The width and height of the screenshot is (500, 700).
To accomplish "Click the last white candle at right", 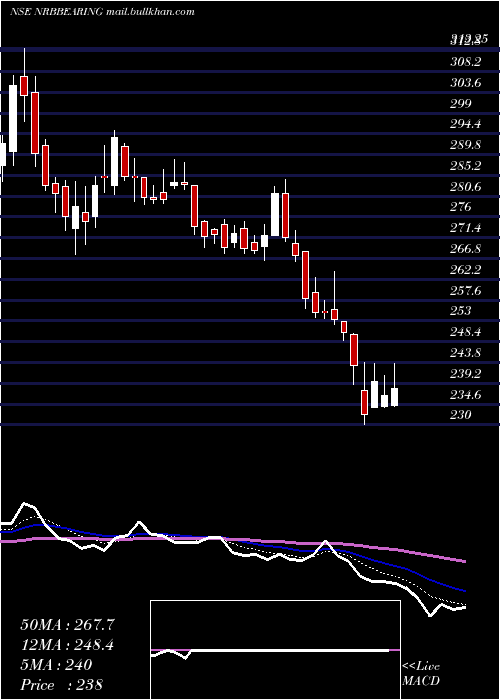I will (x=394, y=396).
